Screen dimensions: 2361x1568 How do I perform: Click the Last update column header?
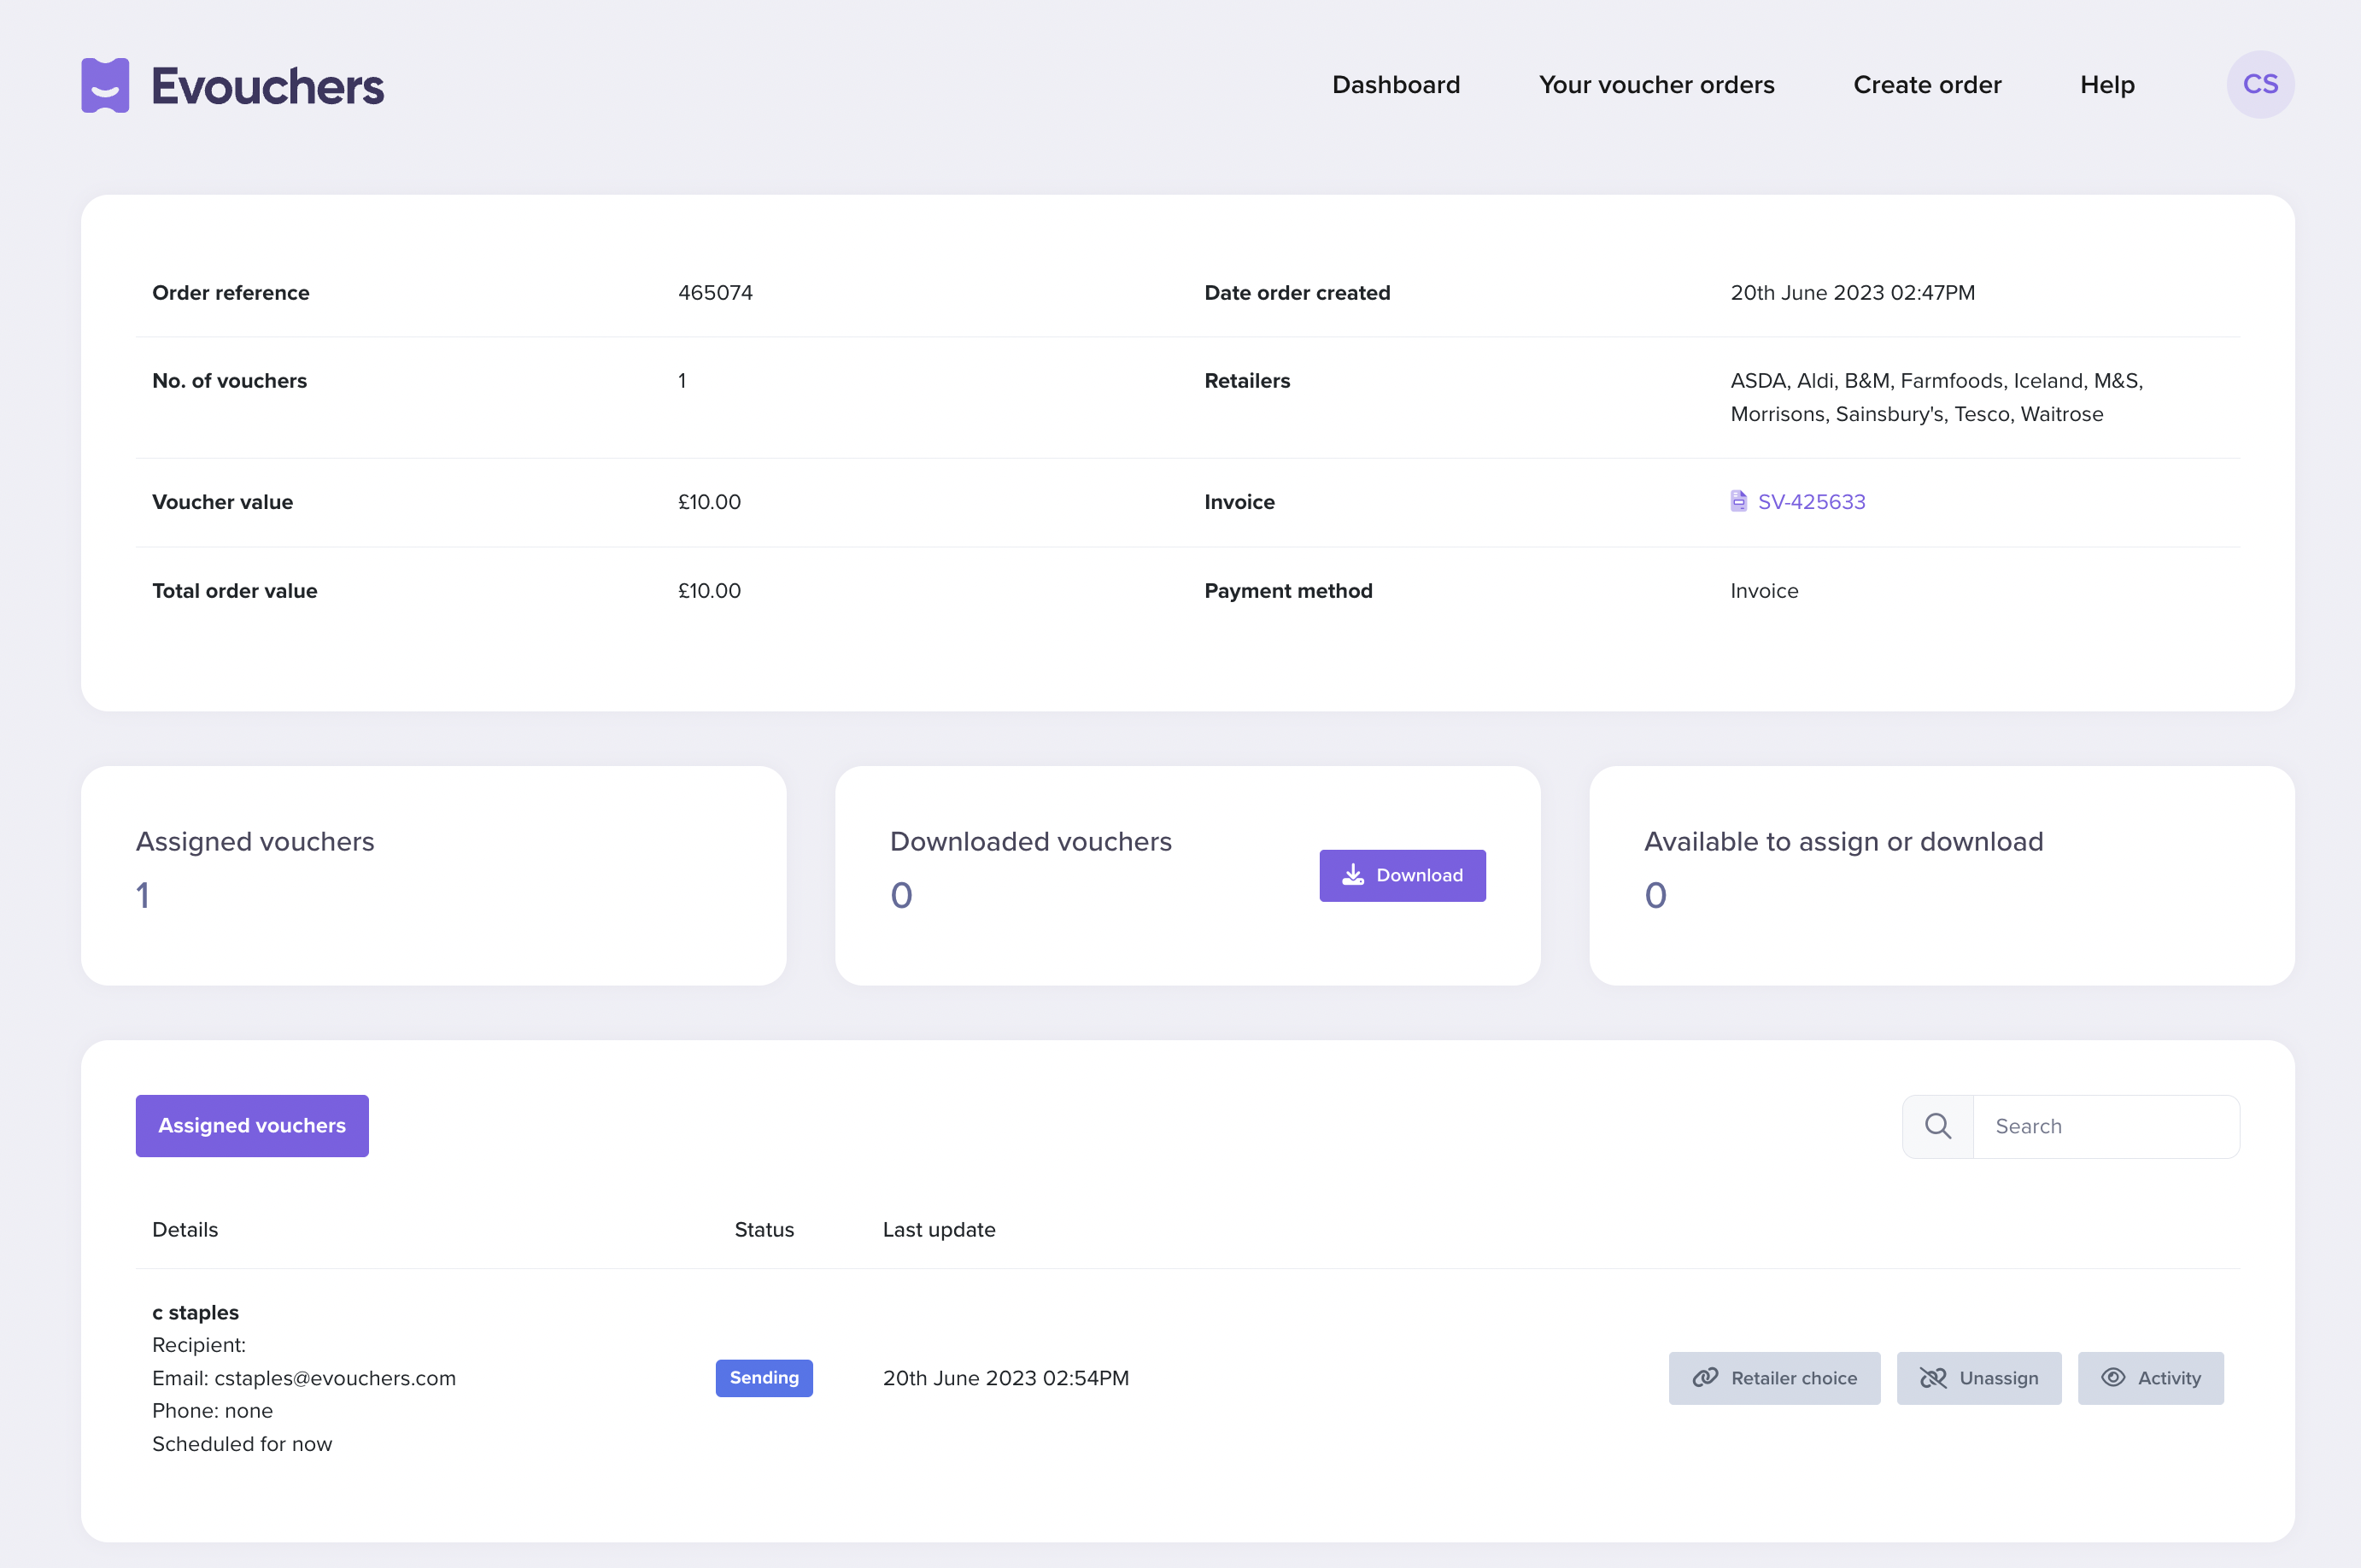coord(939,1230)
